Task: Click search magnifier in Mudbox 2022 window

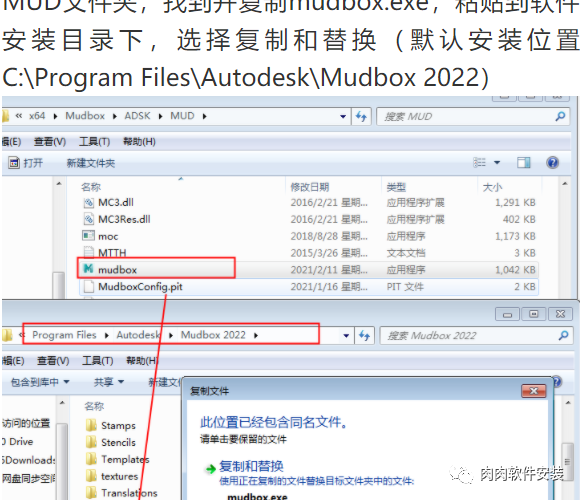Action: point(563,336)
